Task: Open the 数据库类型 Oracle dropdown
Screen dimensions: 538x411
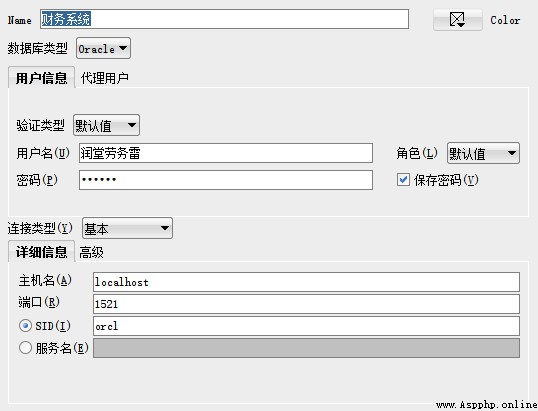Action: point(103,48)
